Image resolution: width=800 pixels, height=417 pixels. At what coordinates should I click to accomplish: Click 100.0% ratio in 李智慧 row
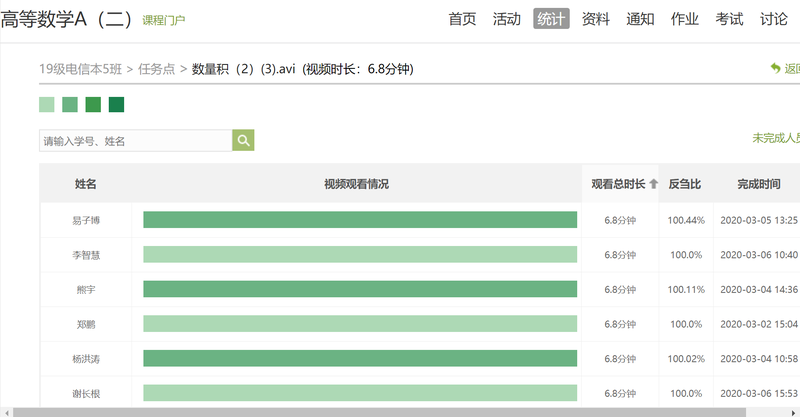coord(686,255)
